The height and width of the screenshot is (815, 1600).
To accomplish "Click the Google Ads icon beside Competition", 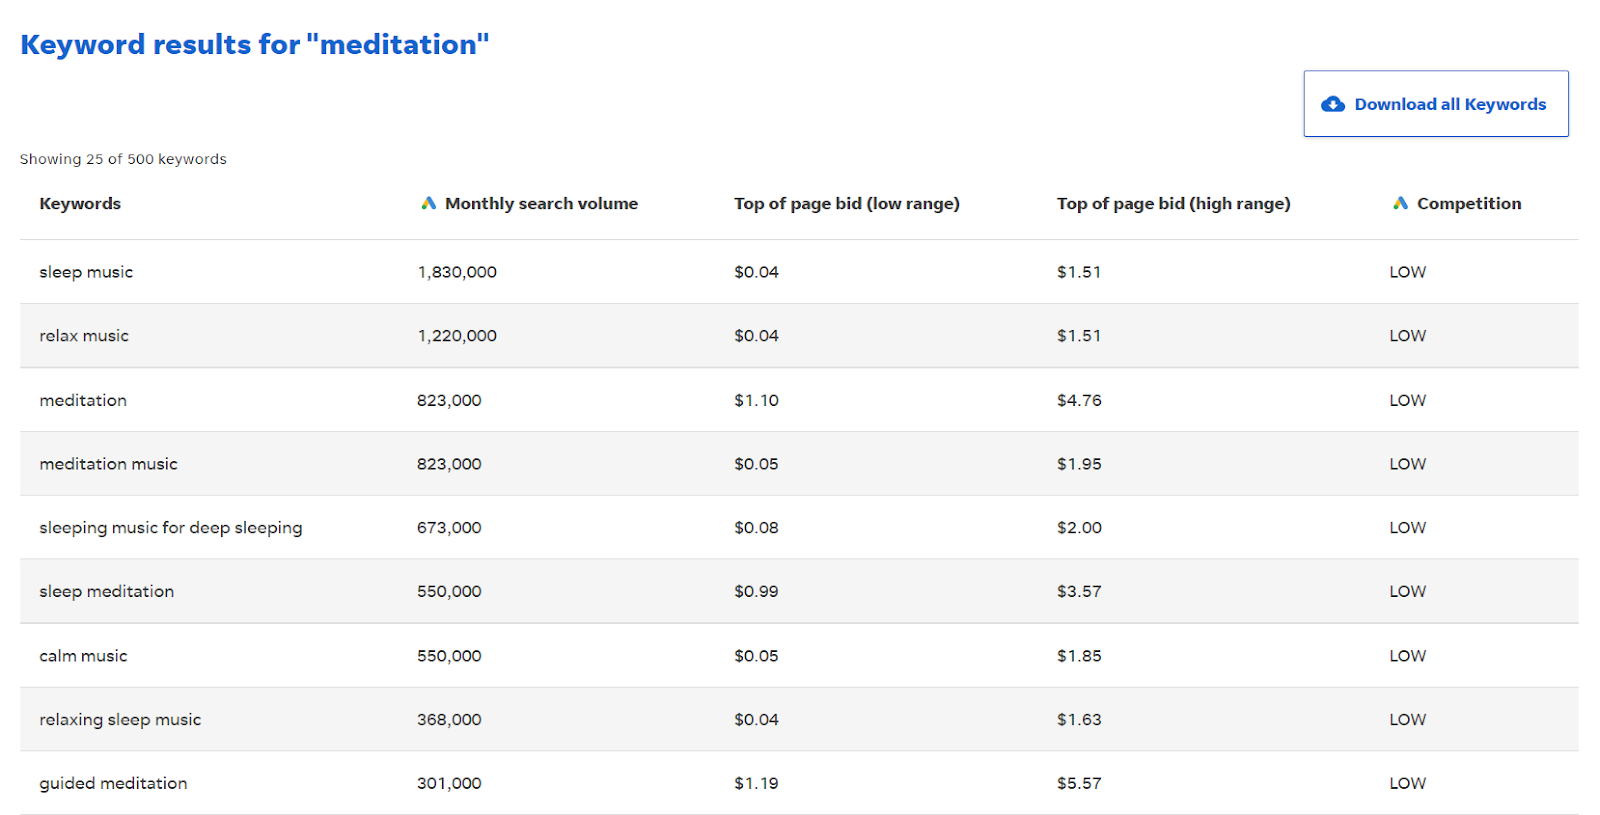I will pos(1400,203).
